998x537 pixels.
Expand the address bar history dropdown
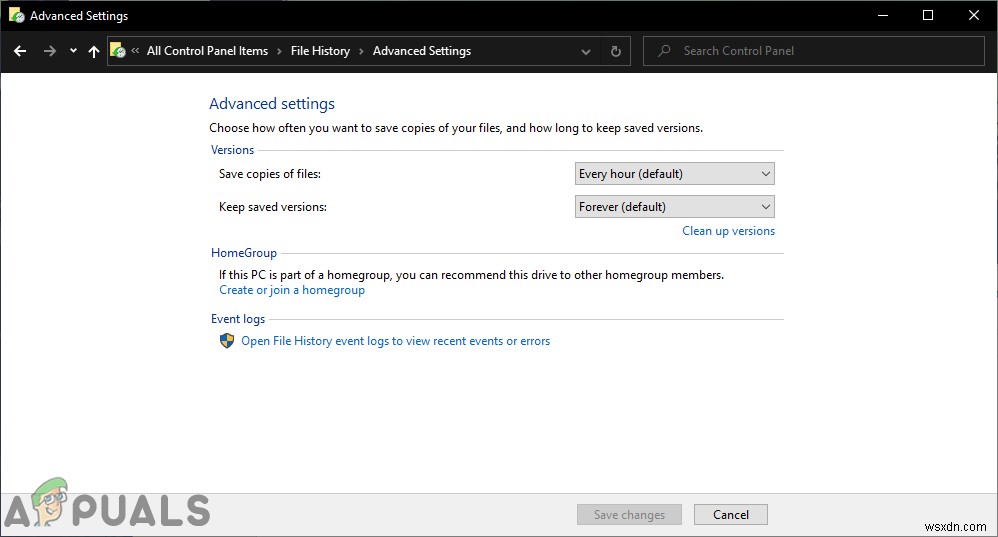[x=586, y=51]
